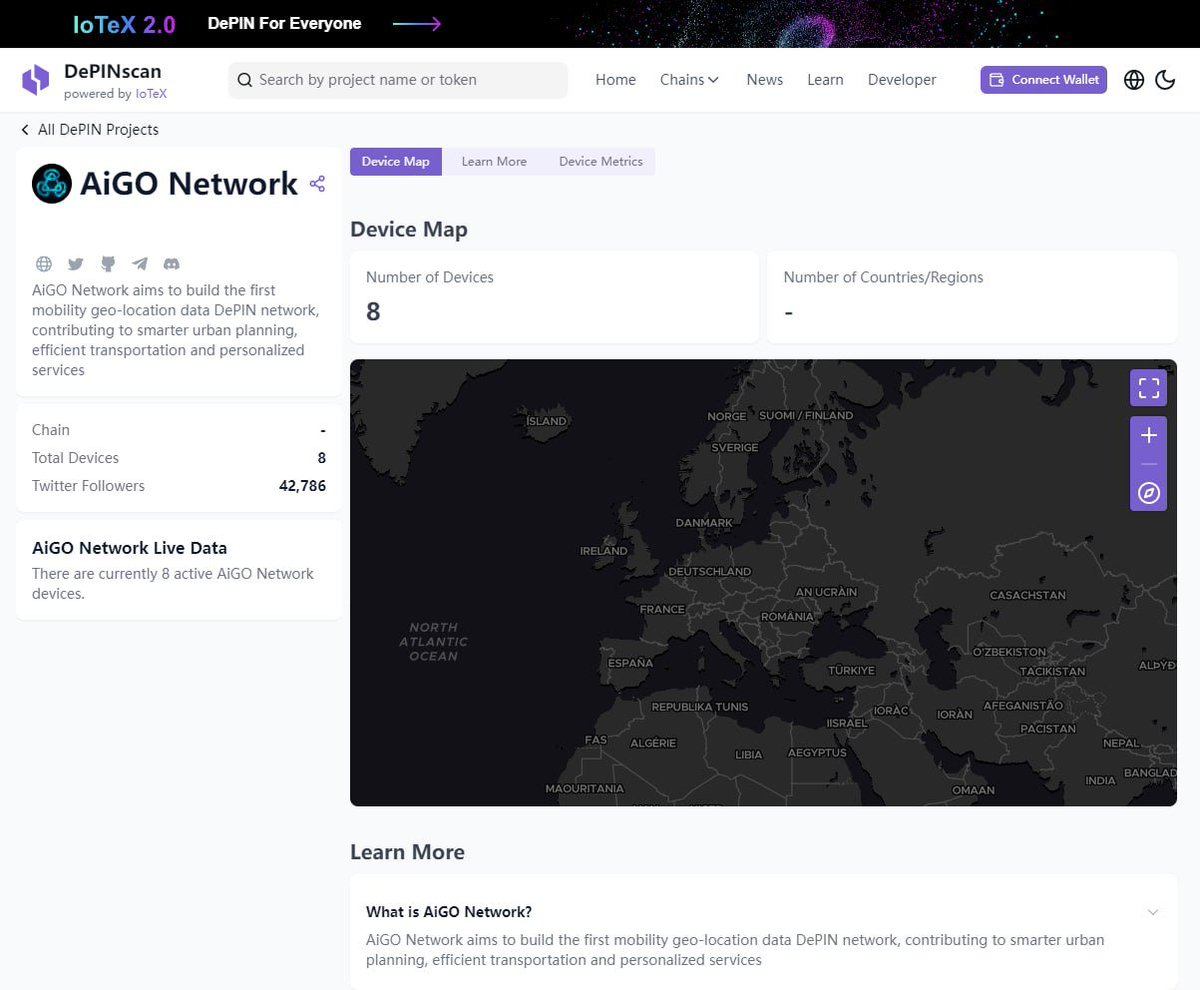The height and width of the screenshot is (990, 1200).
Task: Open the Developer nav item
Action: click(902, 80)
